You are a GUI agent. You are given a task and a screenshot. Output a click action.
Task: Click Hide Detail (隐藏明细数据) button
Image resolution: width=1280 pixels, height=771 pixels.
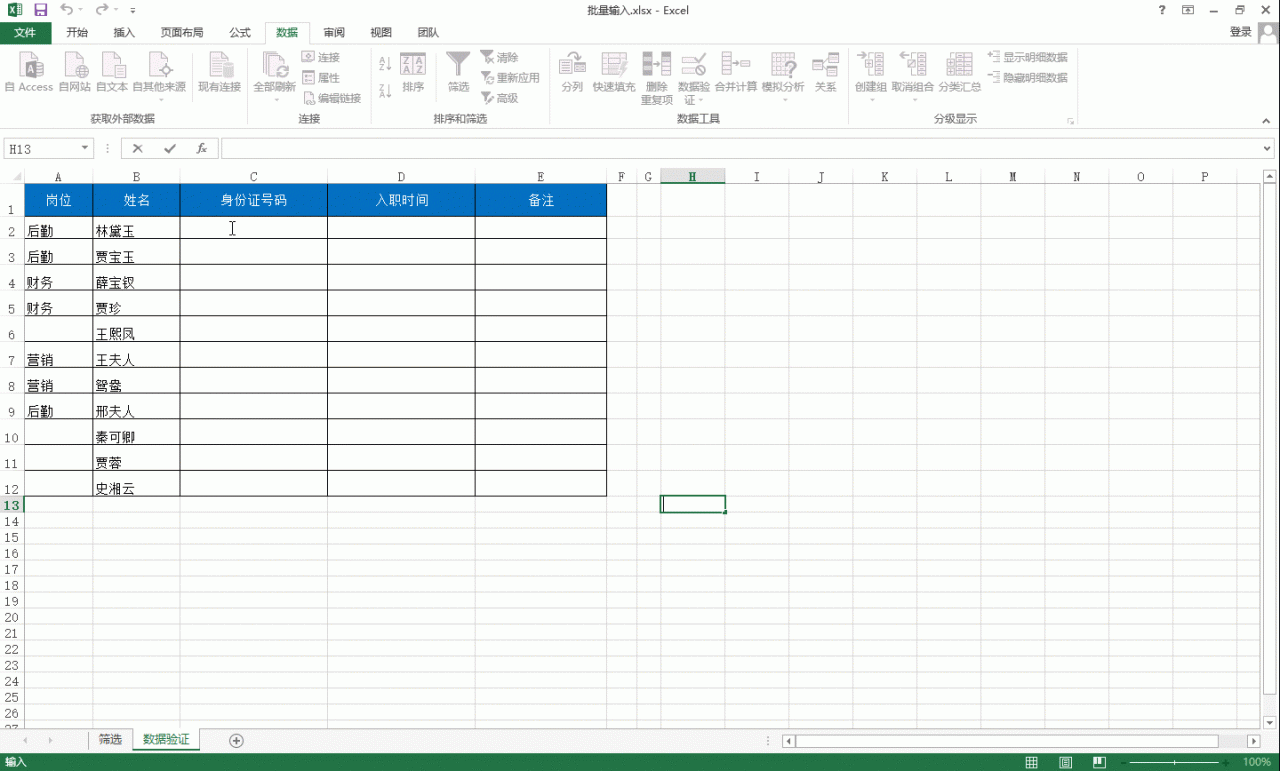pyautogui.click(x=1027, y=77)
